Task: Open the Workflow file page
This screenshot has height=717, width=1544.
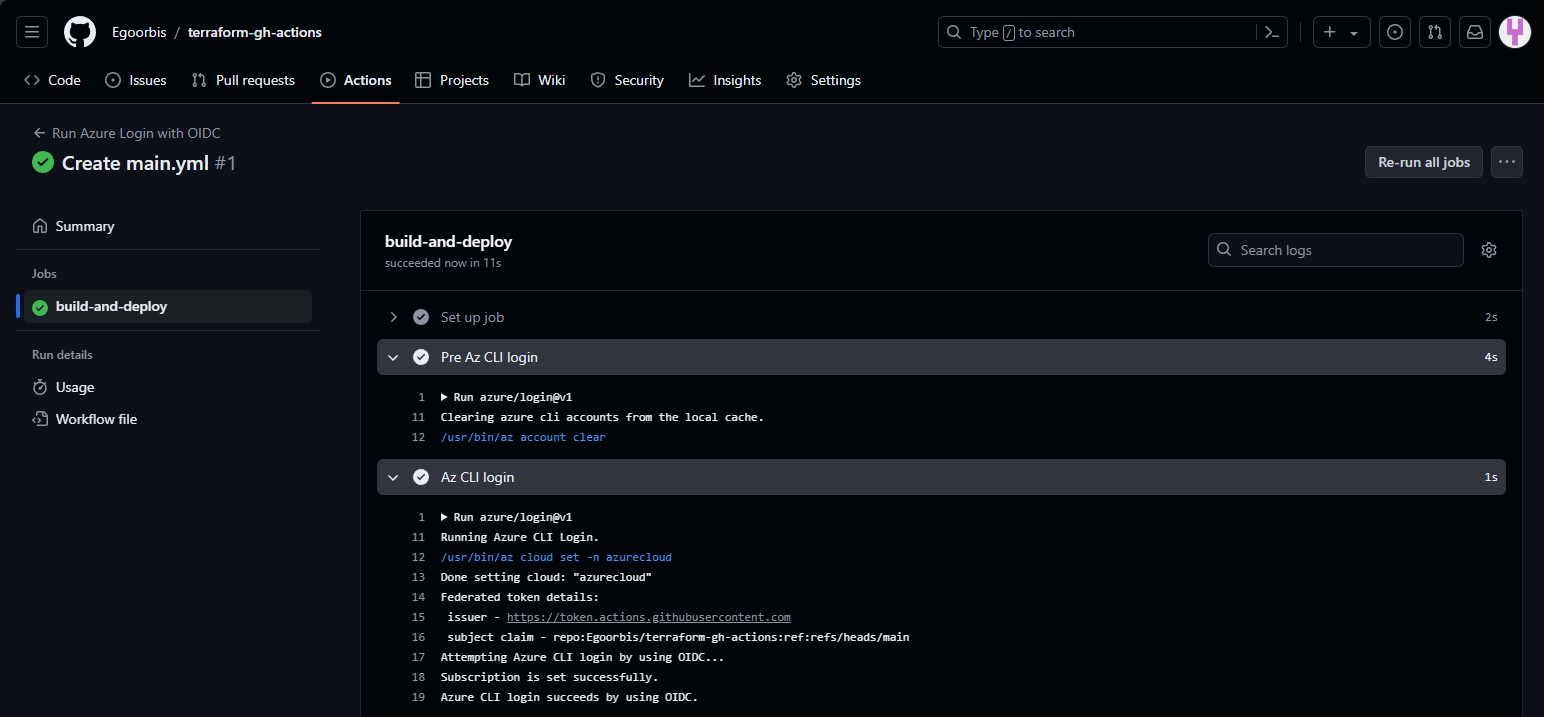Action: pos(96,419)
